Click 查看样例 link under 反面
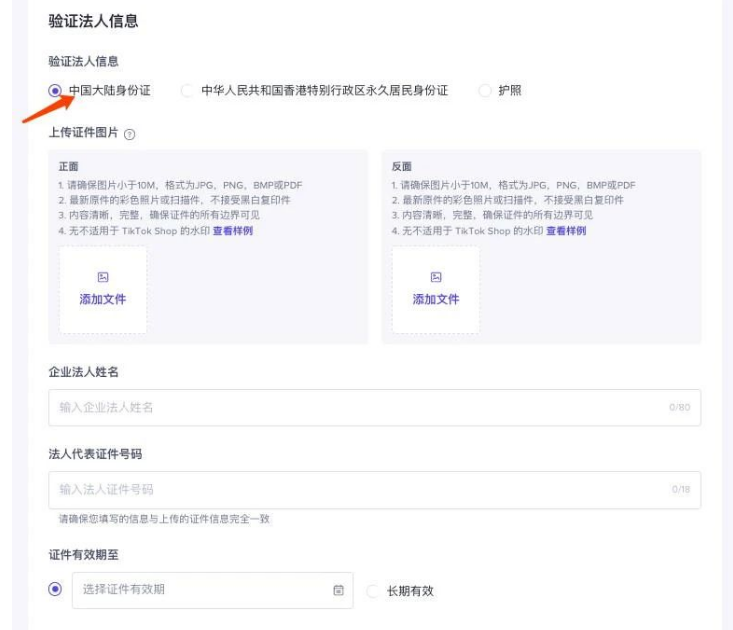This screenshot has height=630, width=733. tap(566, 231)
